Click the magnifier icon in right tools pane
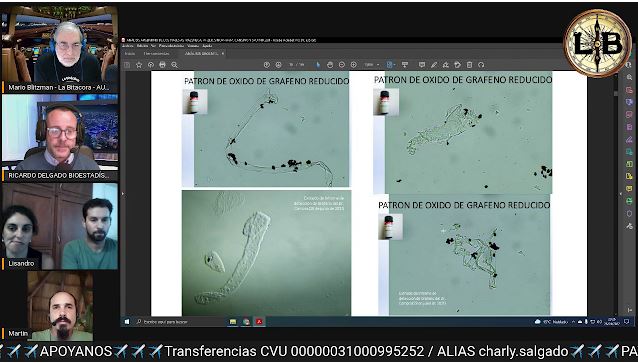Viewport: 638px width, 363px height. point(629,77)
